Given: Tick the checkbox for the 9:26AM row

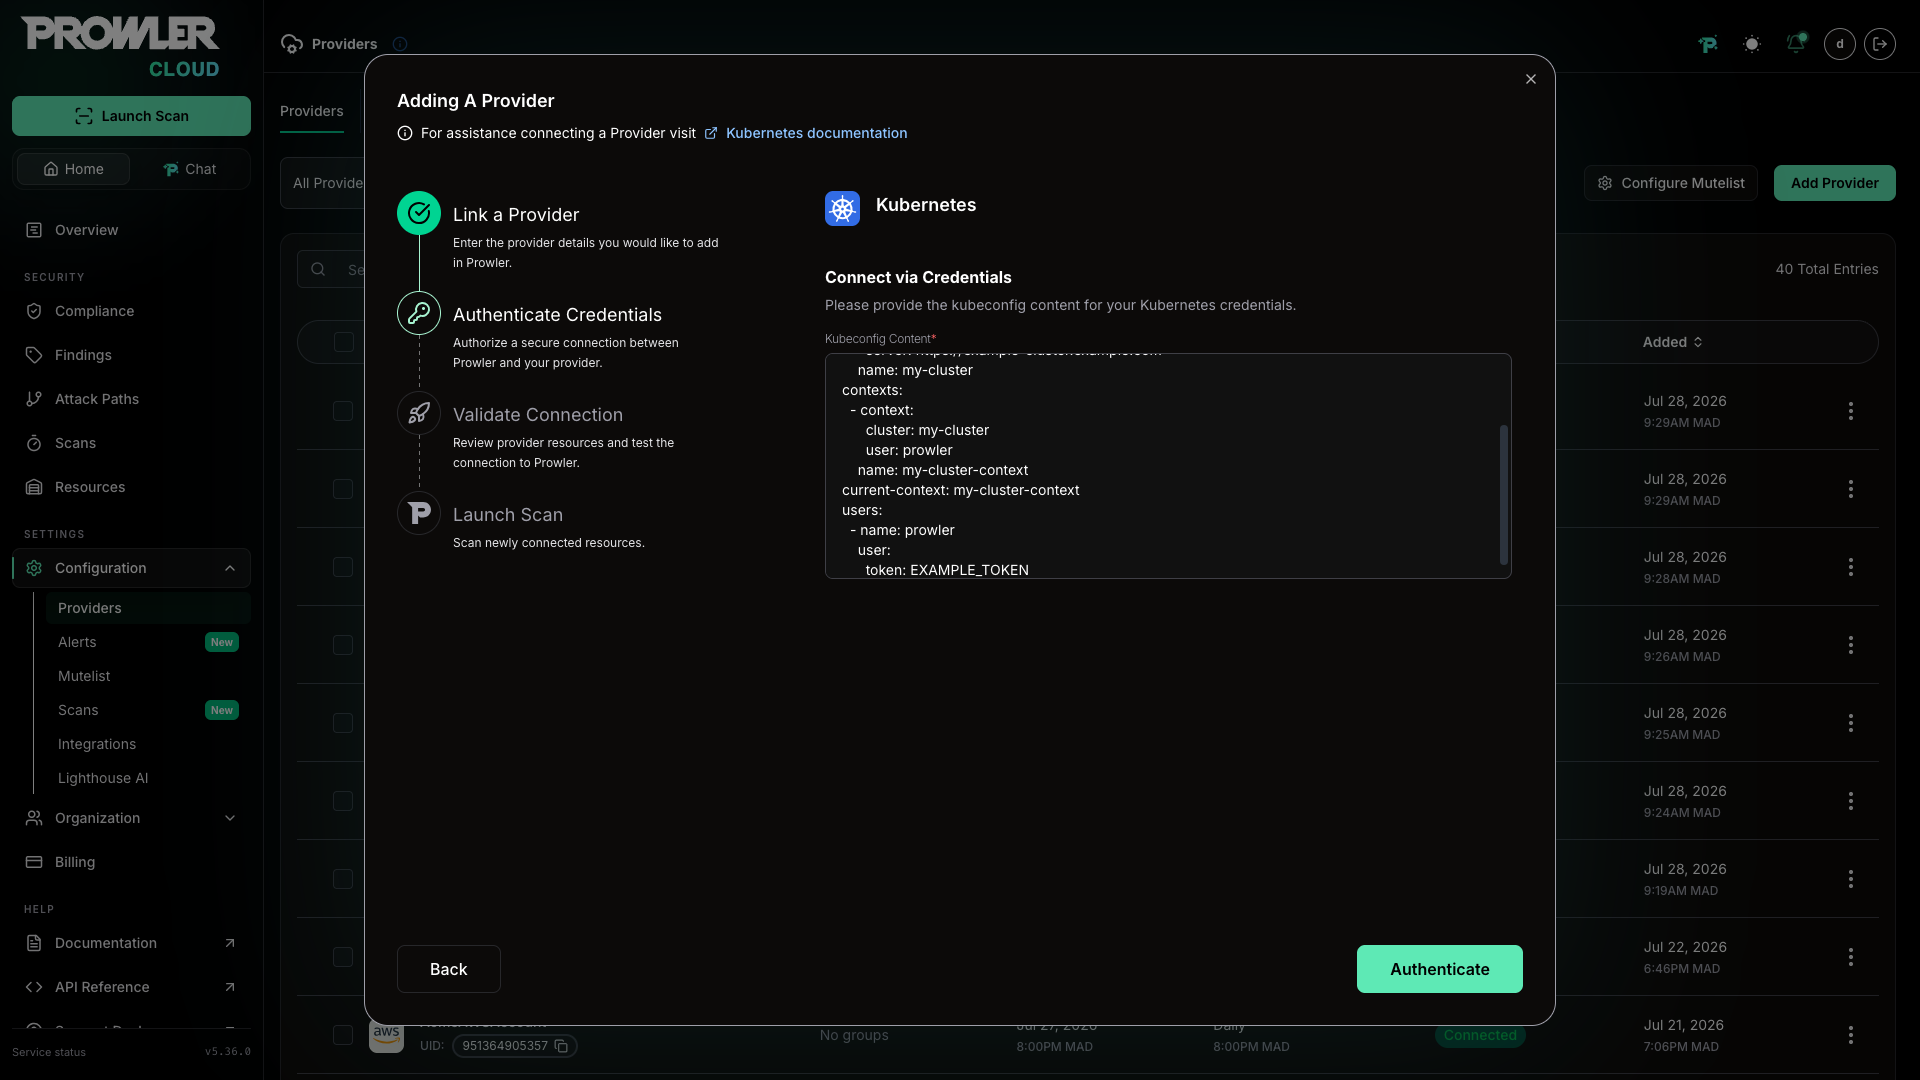Looking at the screenshot, I should point(343,645).
